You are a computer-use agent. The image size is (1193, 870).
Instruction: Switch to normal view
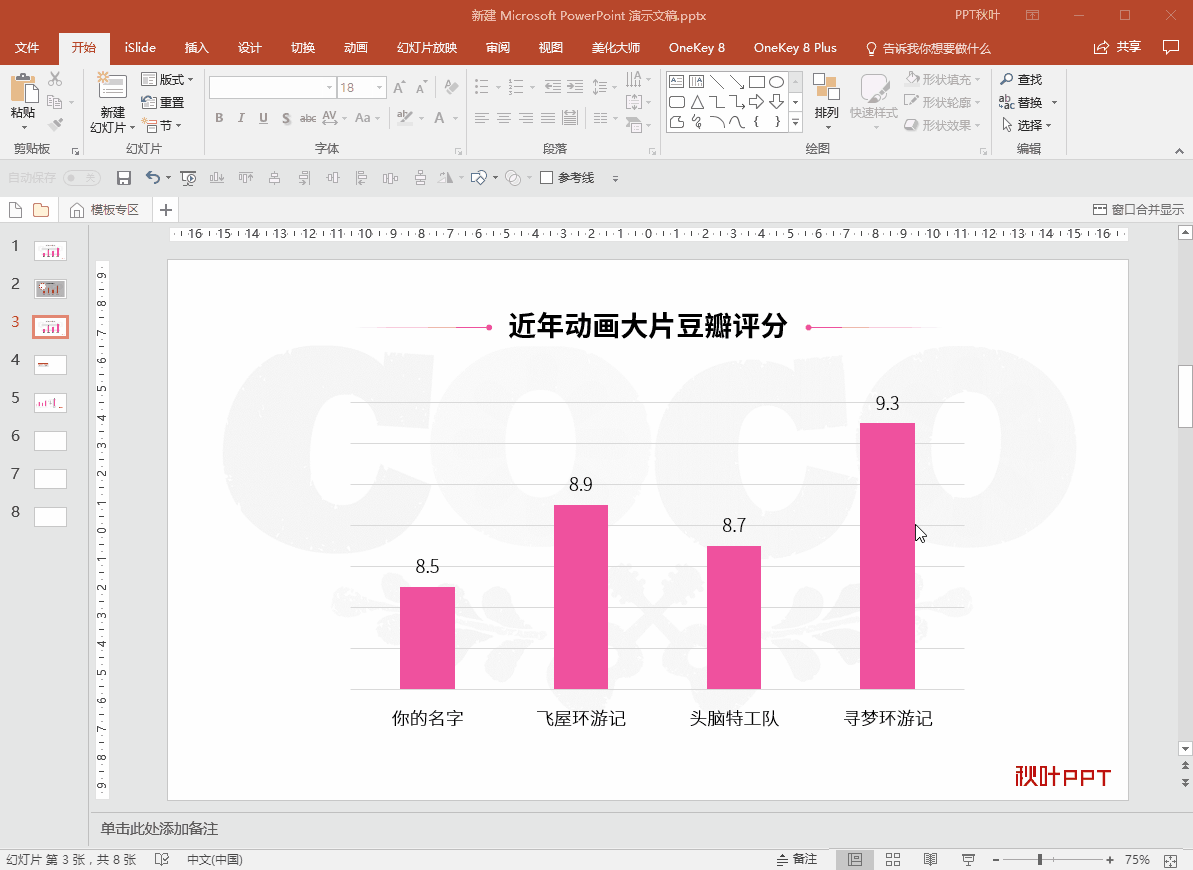click(x=855, y=859)
